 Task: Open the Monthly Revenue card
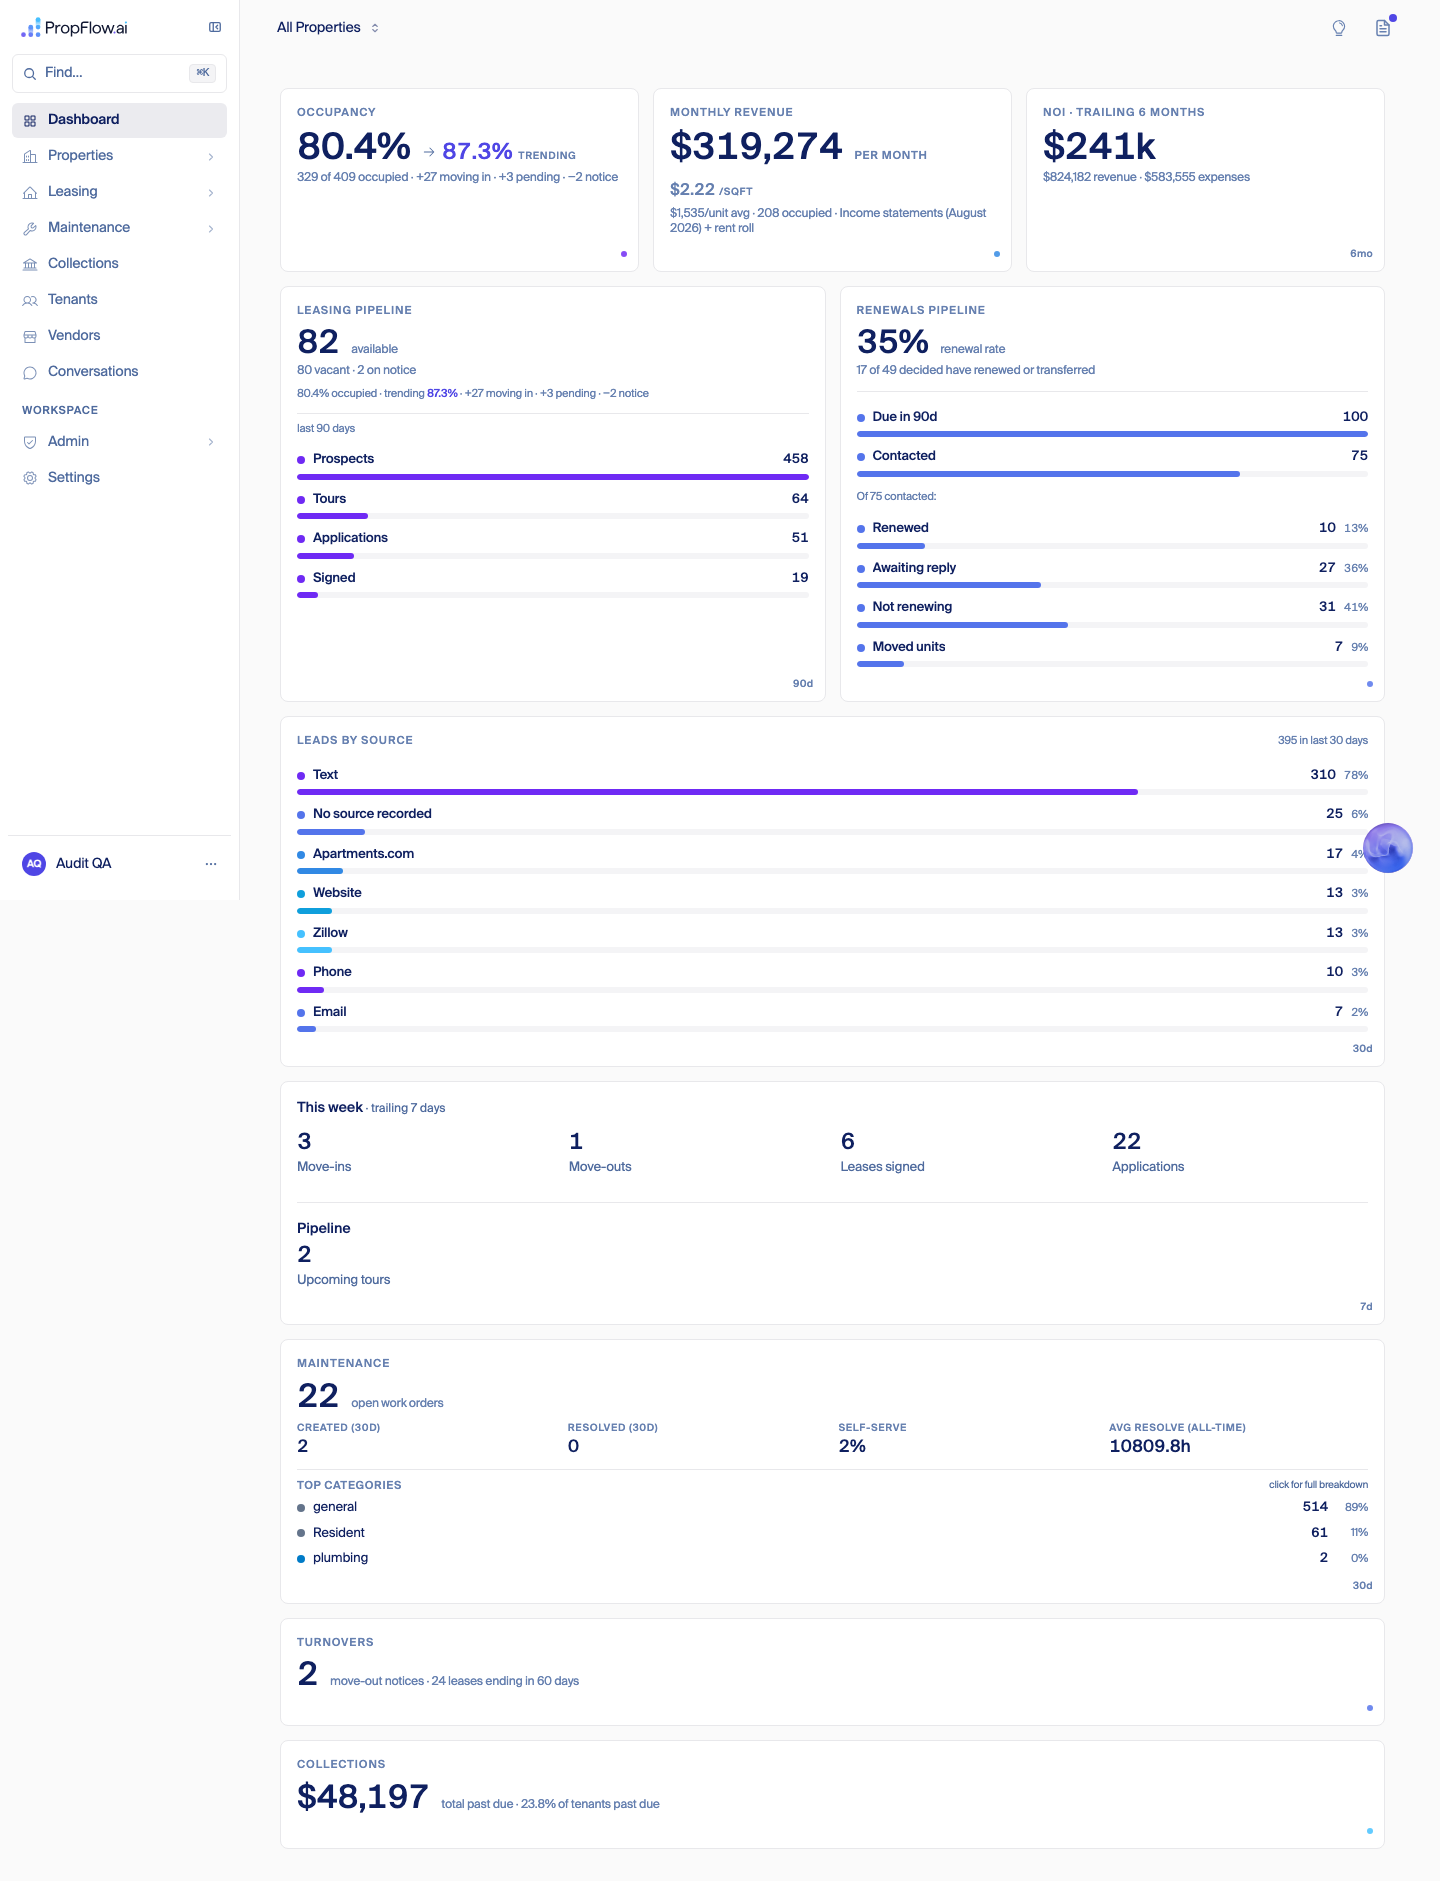(x=832, y=180)
